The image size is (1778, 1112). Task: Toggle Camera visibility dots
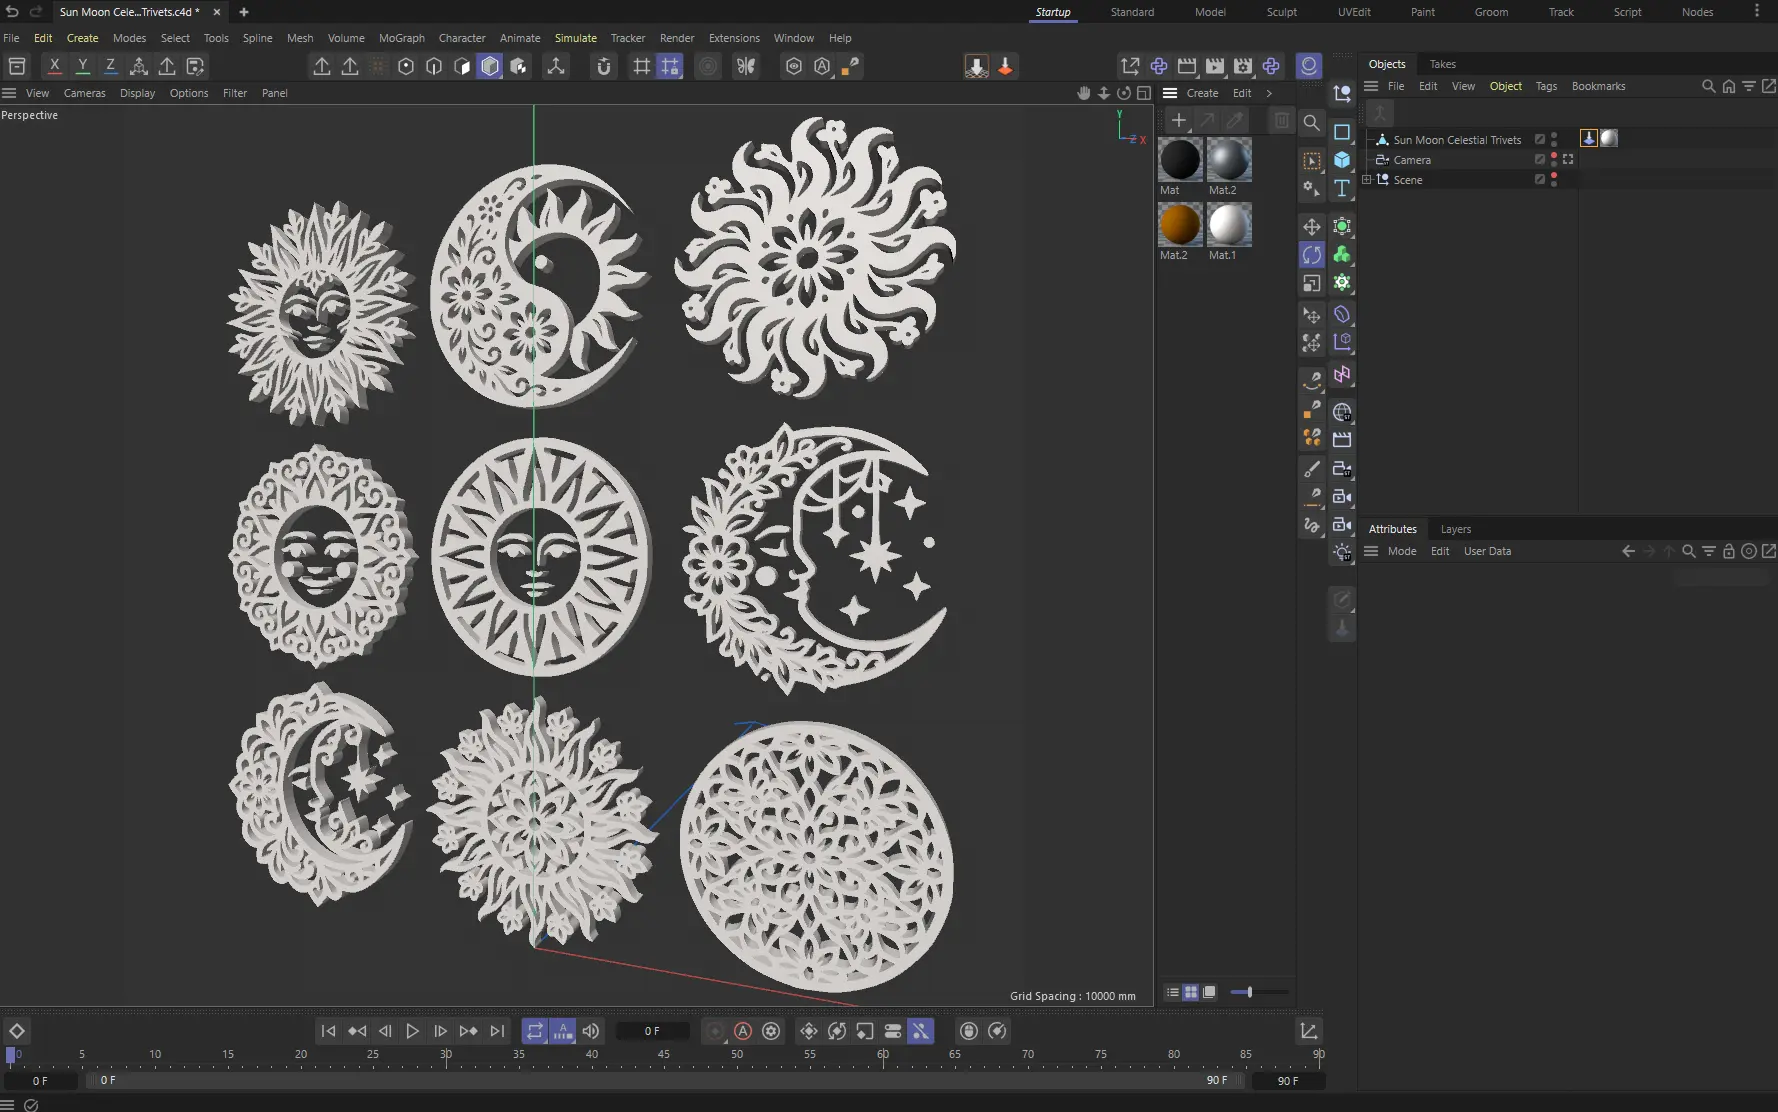click(x=1554, y=160)
